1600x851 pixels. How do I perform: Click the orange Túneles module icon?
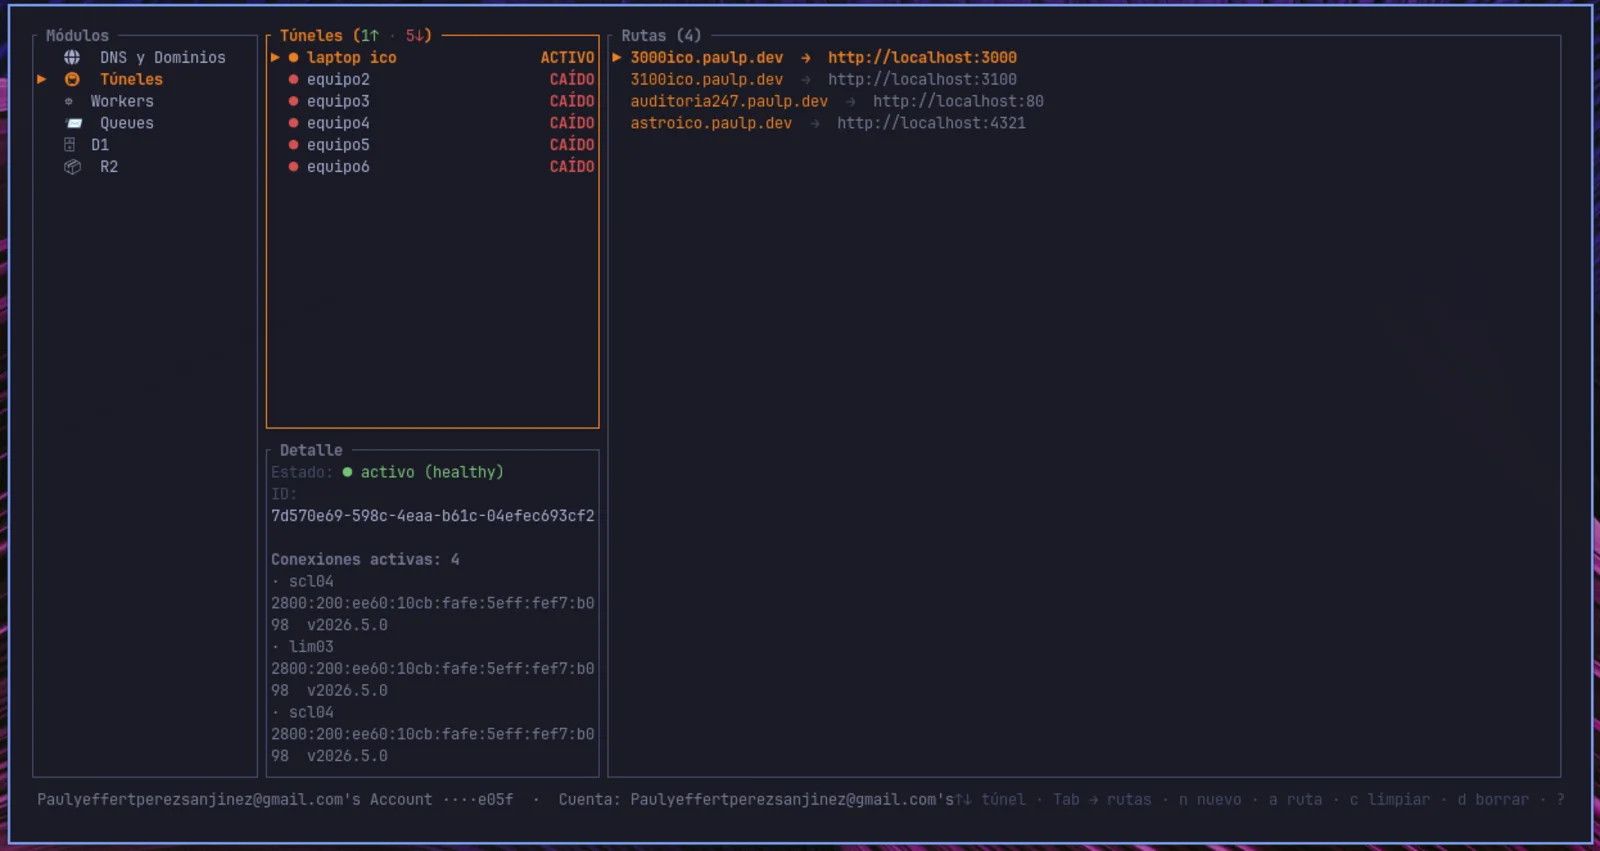72,80
